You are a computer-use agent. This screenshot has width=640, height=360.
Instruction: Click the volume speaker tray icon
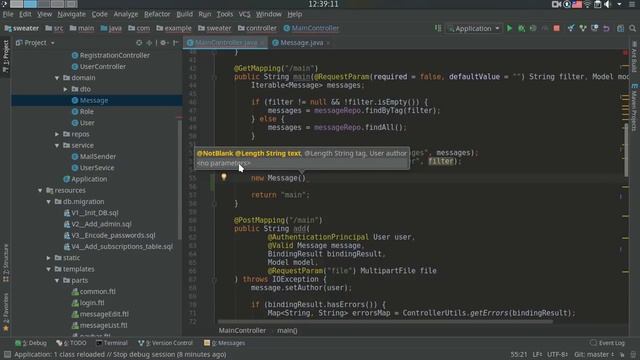[607, 4]
